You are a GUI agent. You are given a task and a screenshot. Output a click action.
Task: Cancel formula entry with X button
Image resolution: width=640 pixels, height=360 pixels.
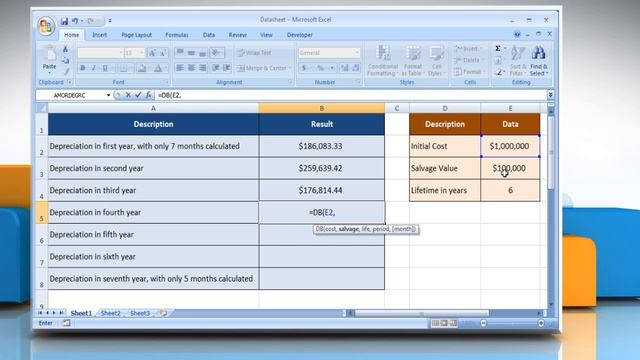tap(128, 95)
